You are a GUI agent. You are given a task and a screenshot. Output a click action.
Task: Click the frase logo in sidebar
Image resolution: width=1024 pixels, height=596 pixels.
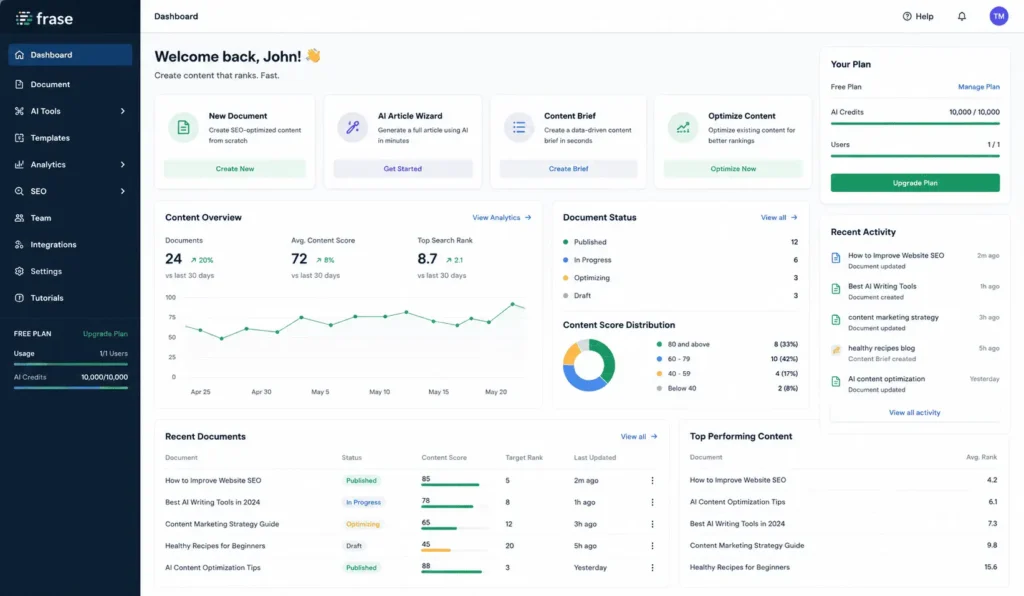pos(44,18)
